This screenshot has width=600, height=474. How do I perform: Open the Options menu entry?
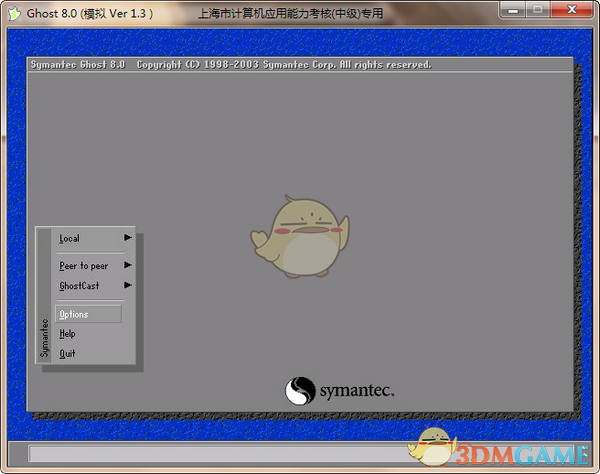75,314
